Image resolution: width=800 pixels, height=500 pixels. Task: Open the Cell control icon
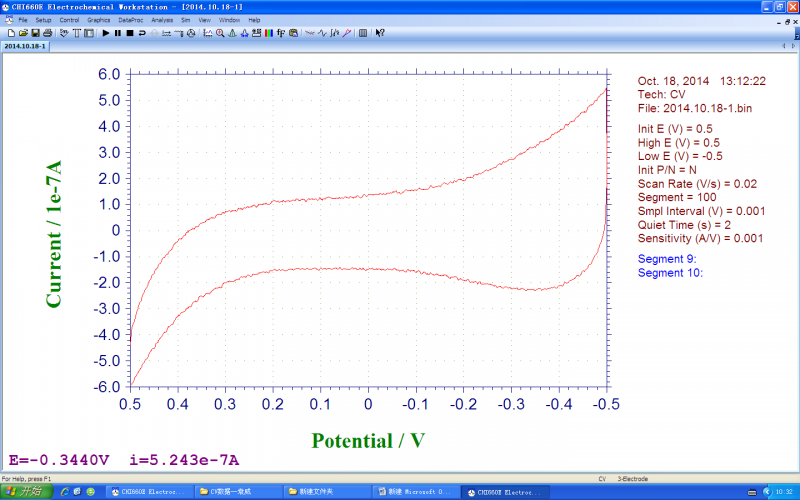point(191,33)
